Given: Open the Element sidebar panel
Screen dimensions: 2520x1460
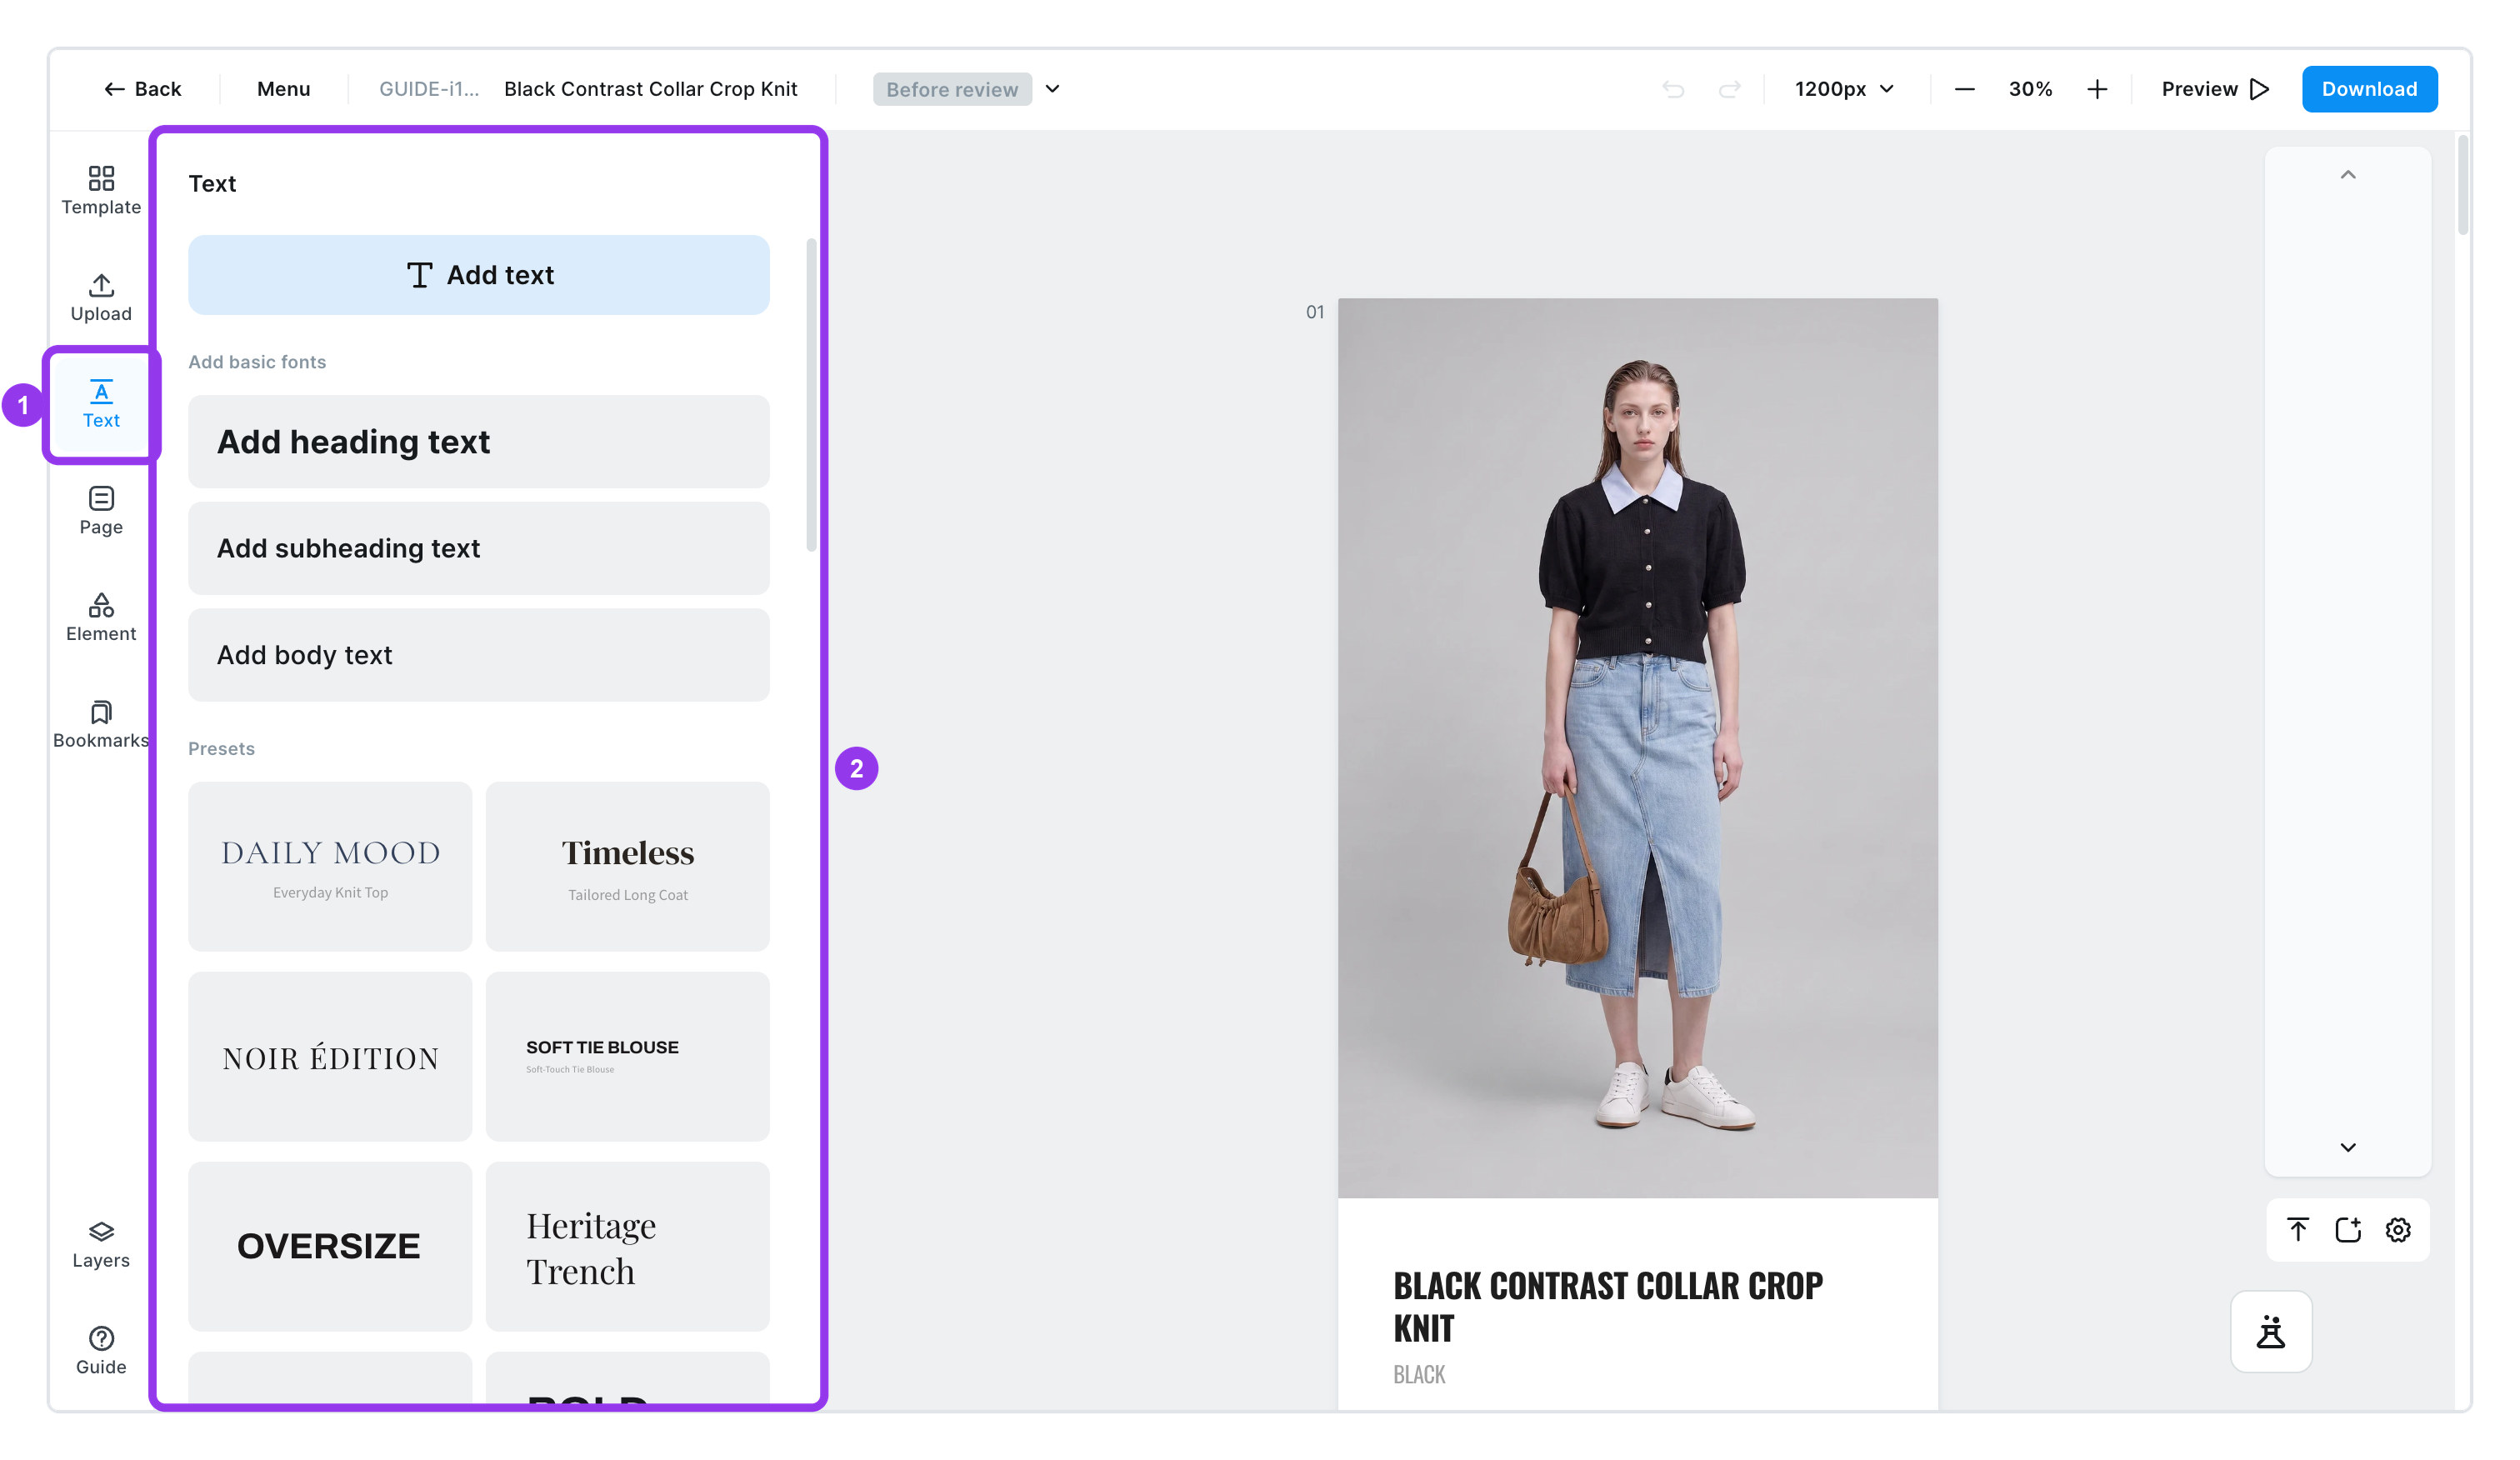Looking at the screenshot, I should (x=101, y=617).
